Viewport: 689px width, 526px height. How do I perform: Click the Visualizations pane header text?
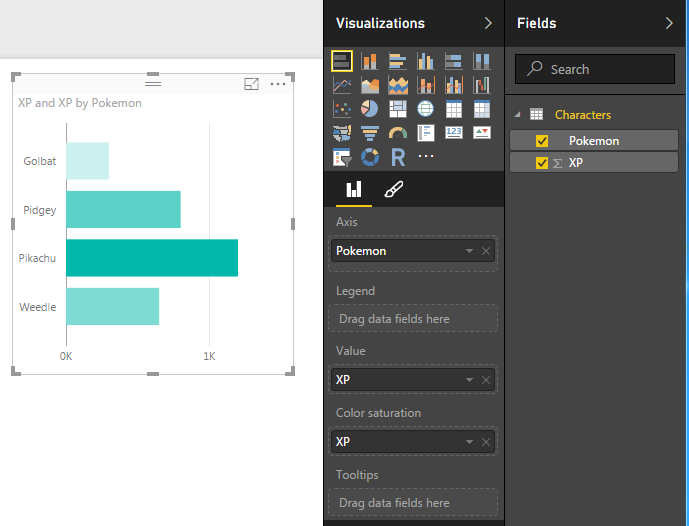click(x=380, y=23)
